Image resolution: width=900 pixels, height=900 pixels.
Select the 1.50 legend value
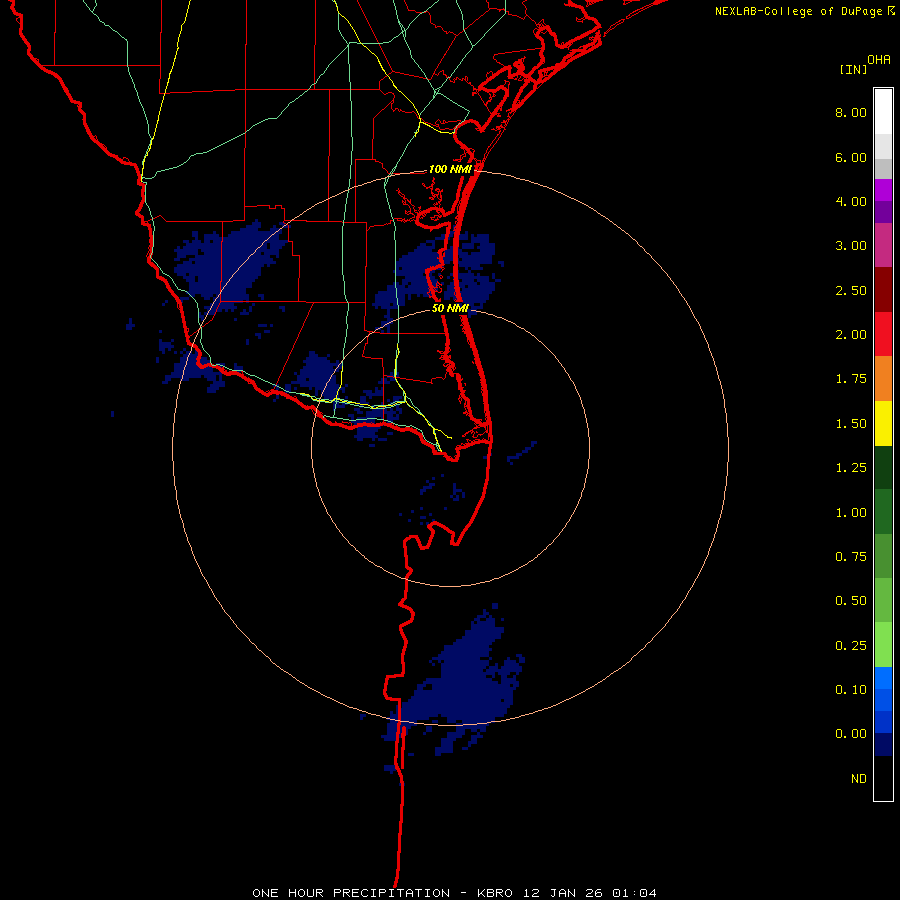pos(851,424)
